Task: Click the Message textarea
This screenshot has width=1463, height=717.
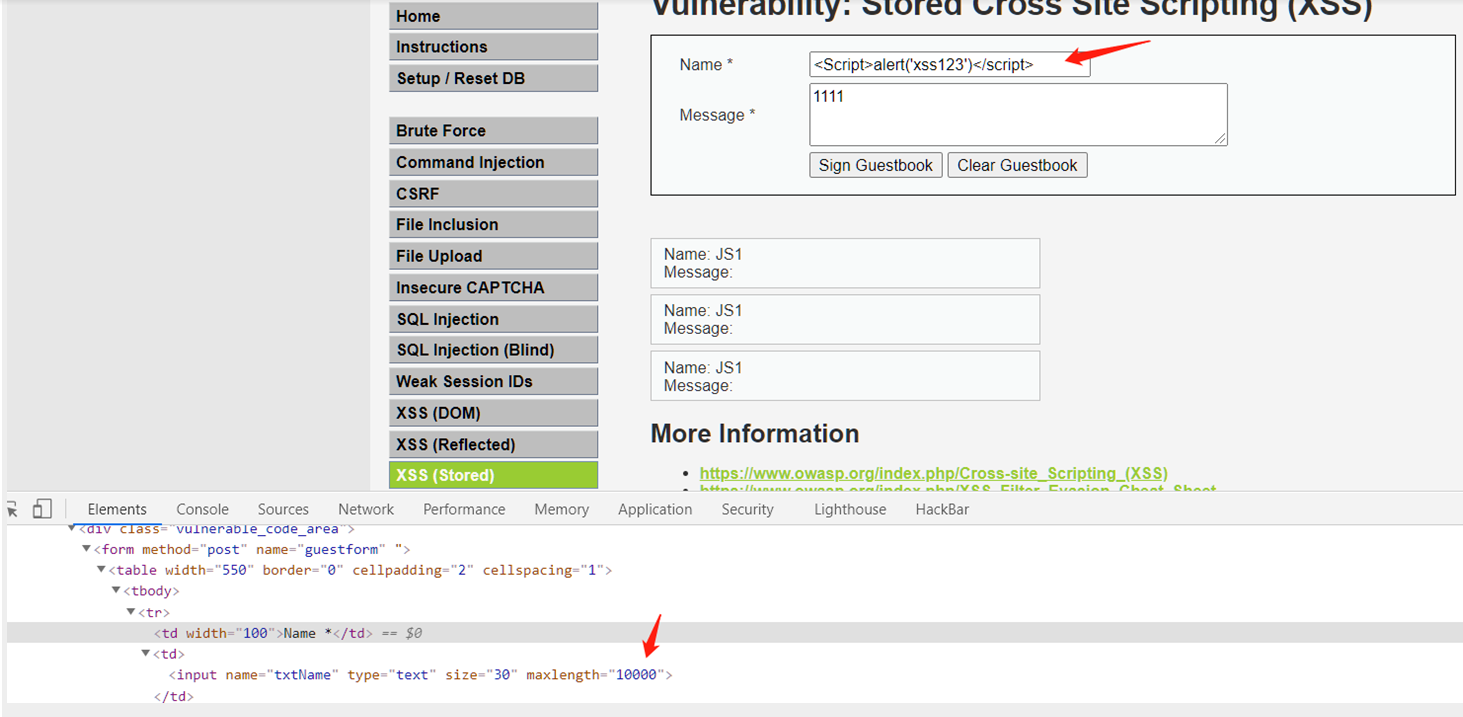Action: tap(1018, 115)
